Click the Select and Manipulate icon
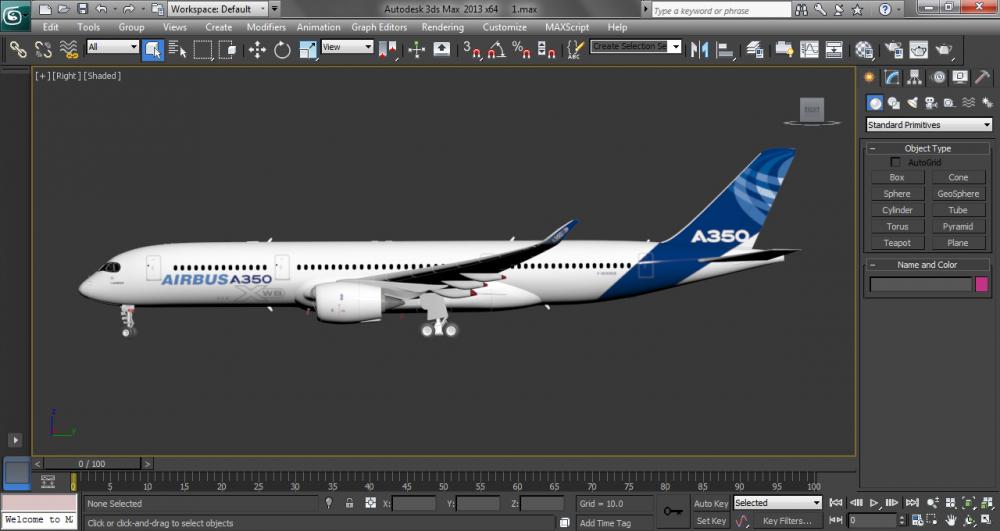This screenshot has width=1000, height=531. (x=416, y=49)
